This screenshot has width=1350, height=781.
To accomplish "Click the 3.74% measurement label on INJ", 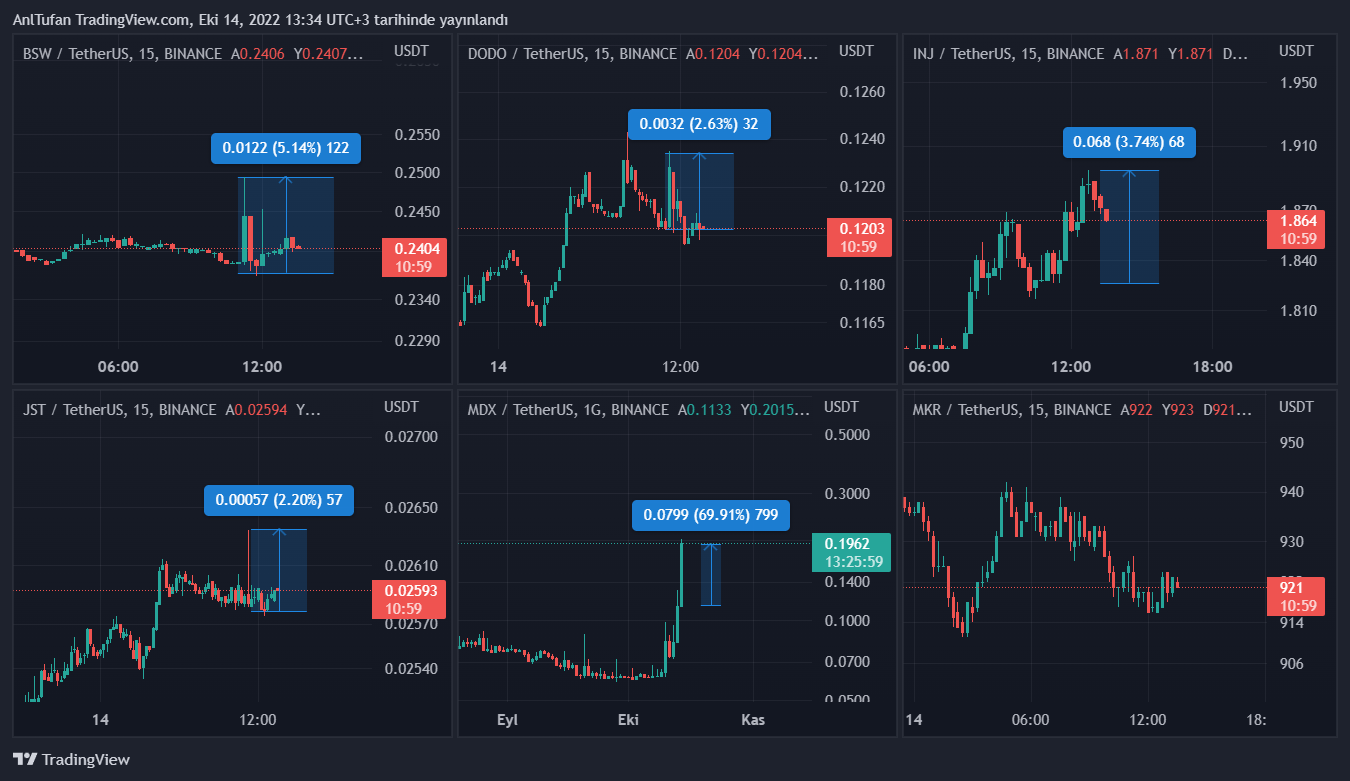I will pyautogui.click(x=1128, y=142).
